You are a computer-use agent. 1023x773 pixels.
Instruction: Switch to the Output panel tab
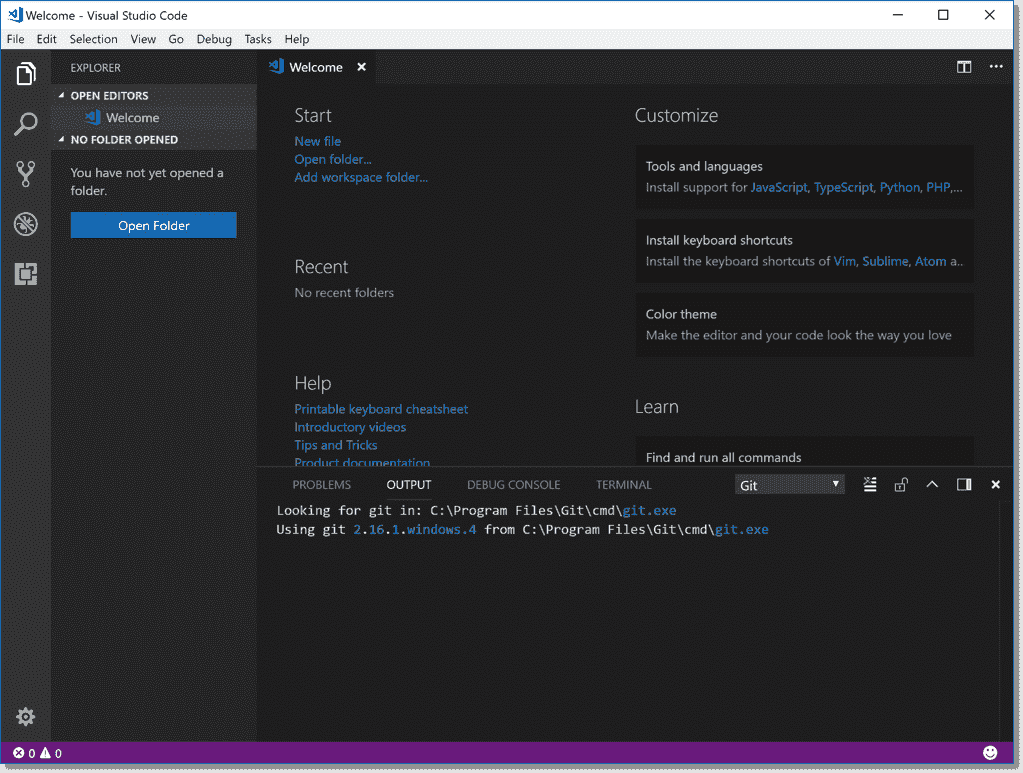(x=408, y=485)
